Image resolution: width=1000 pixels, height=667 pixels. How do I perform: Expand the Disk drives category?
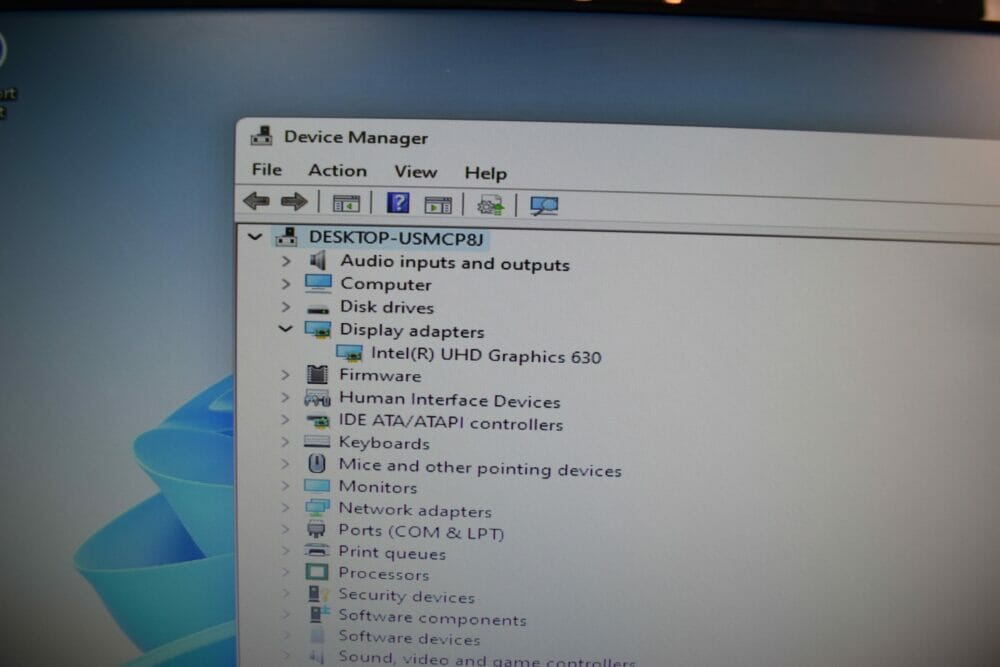pos(286,307)
